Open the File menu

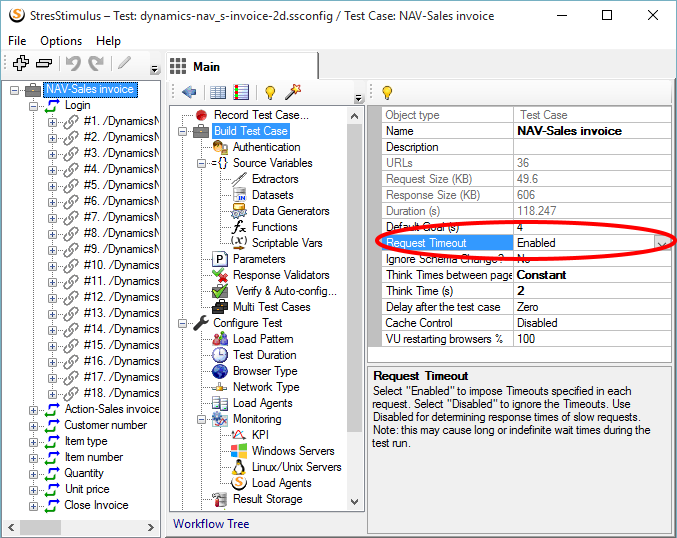[x=17, y=41]
